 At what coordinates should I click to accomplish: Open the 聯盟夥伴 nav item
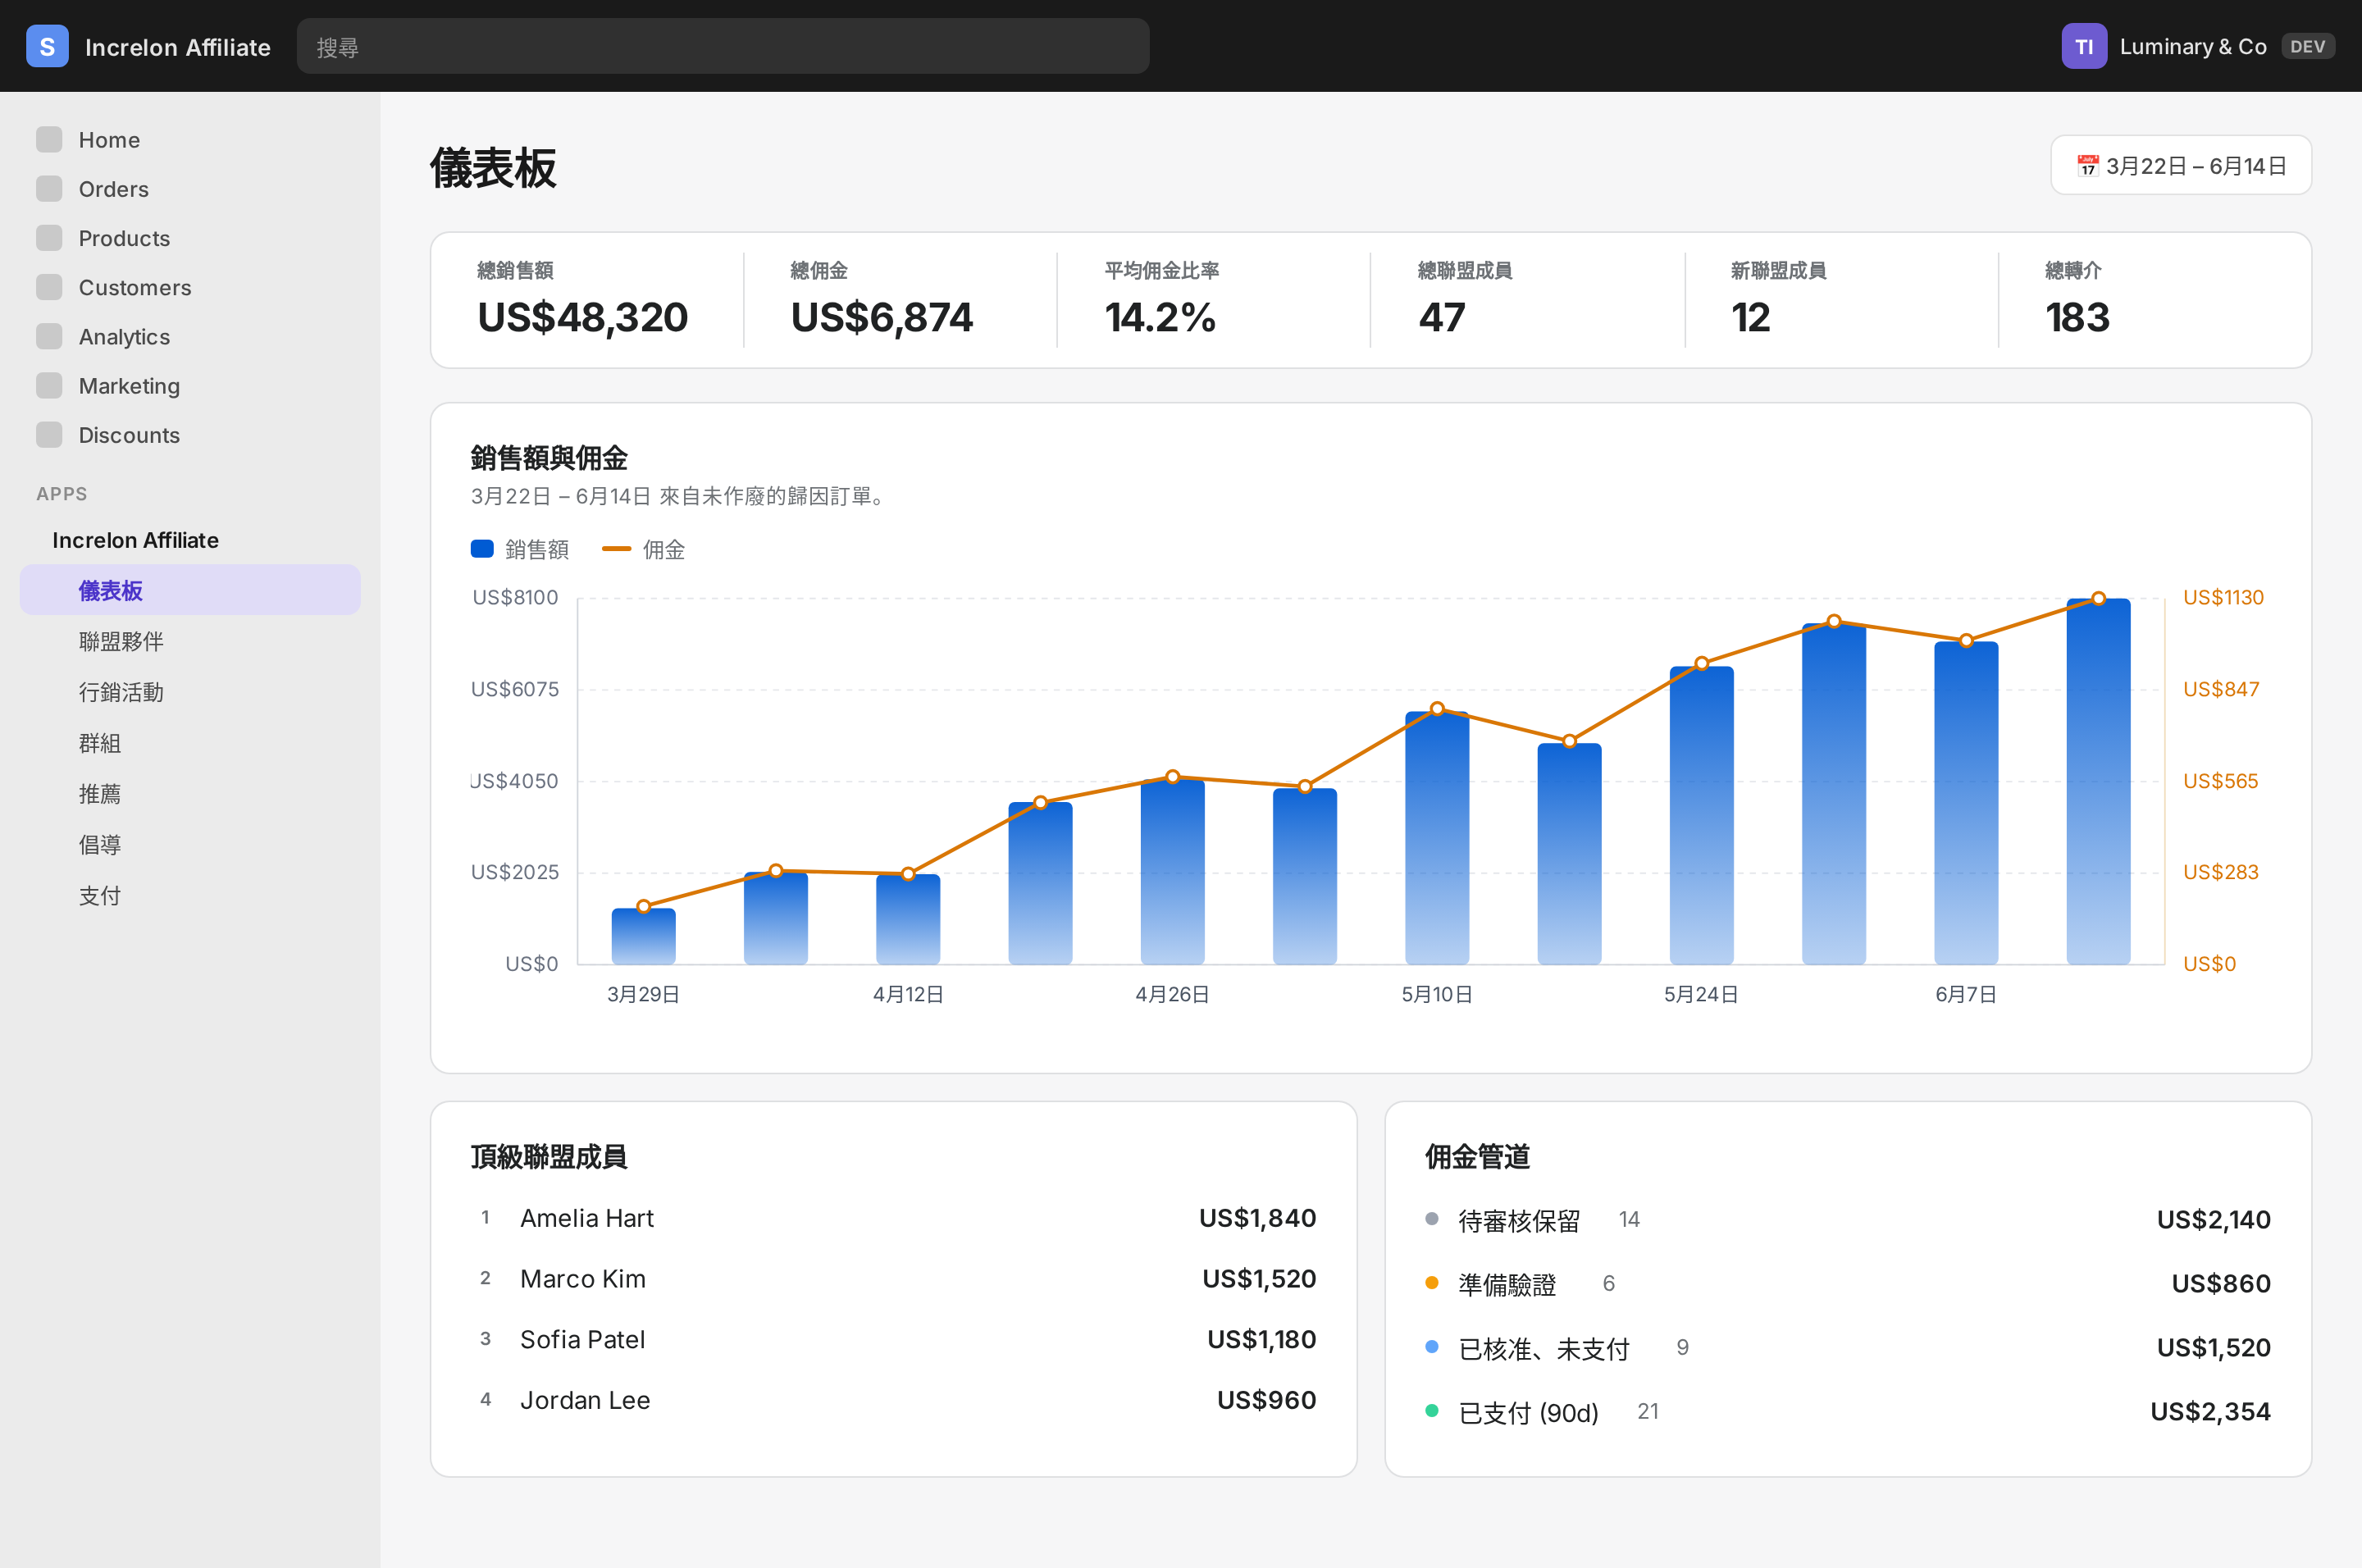tap(190, 641)
